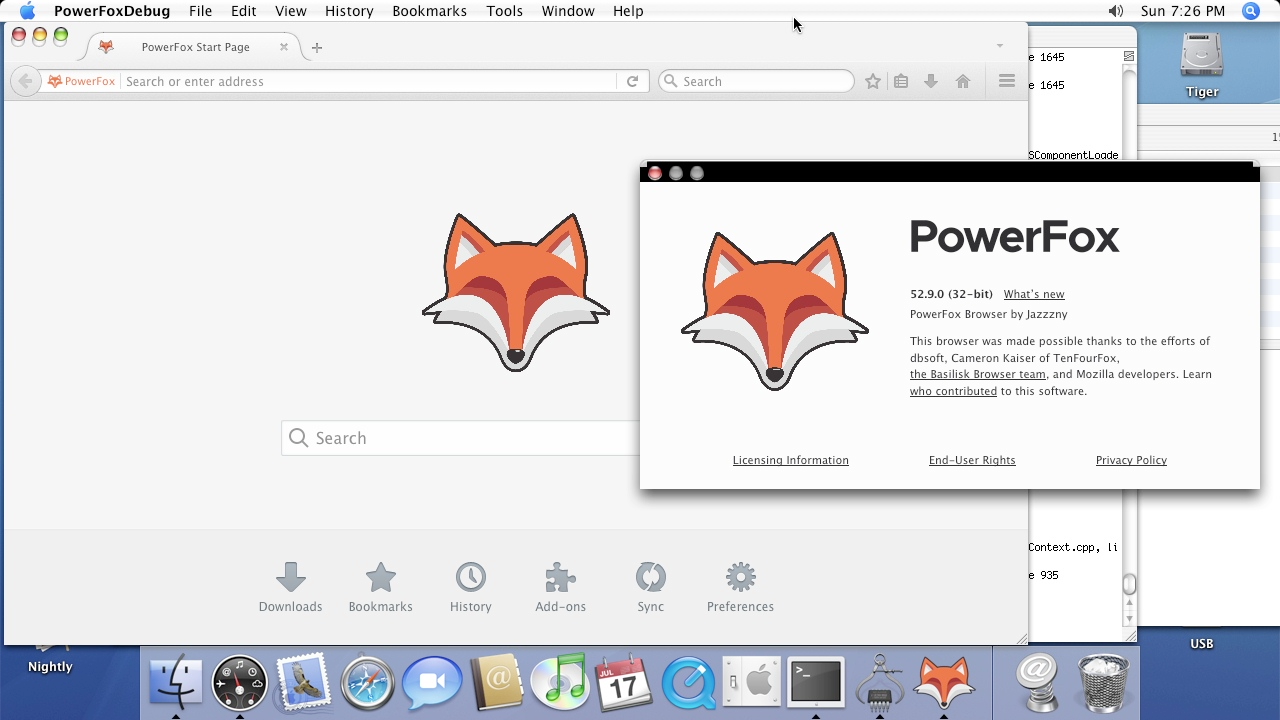Open Downloads from the start page

coord(290,587)
